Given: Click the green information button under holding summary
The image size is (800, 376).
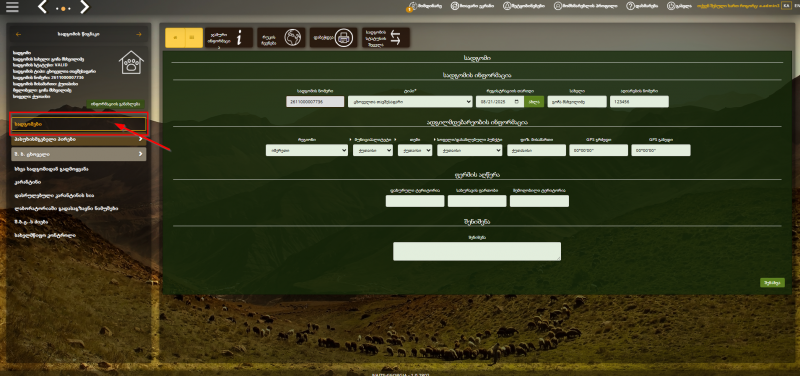Looking at the screenshot, I should [x=115, y=104].
